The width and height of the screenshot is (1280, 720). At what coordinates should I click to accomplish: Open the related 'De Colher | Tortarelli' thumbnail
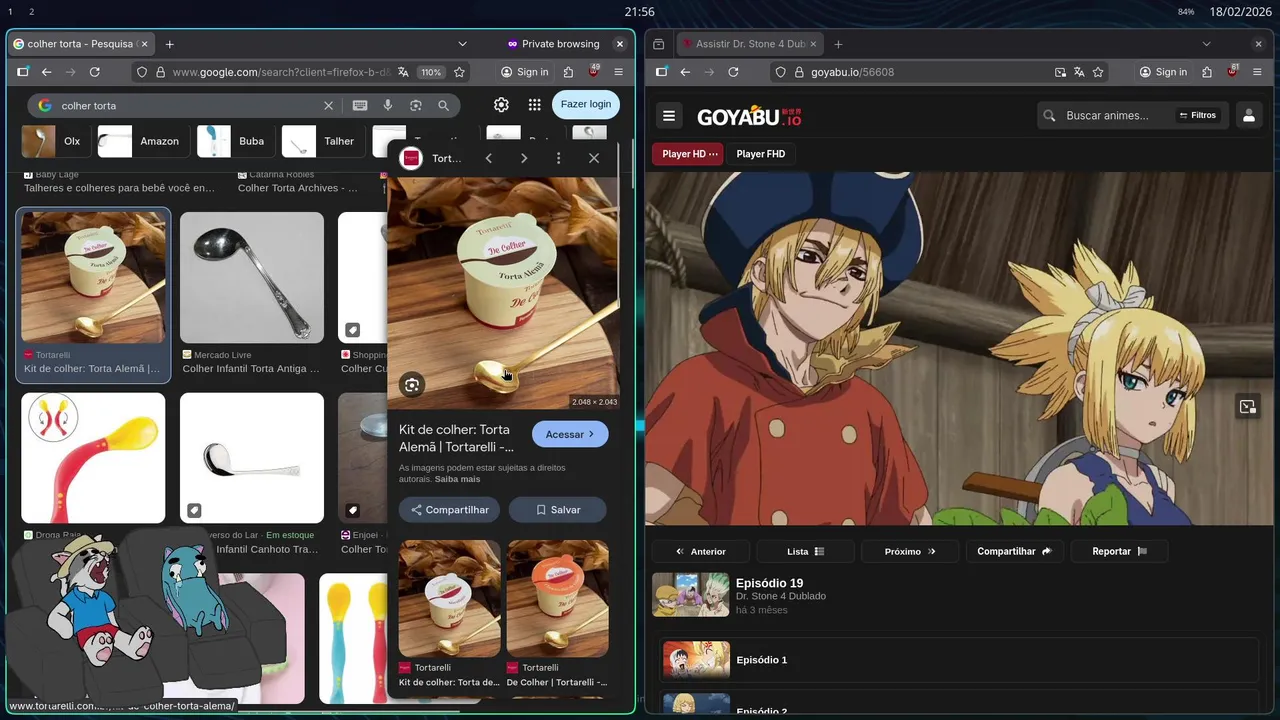557,599
